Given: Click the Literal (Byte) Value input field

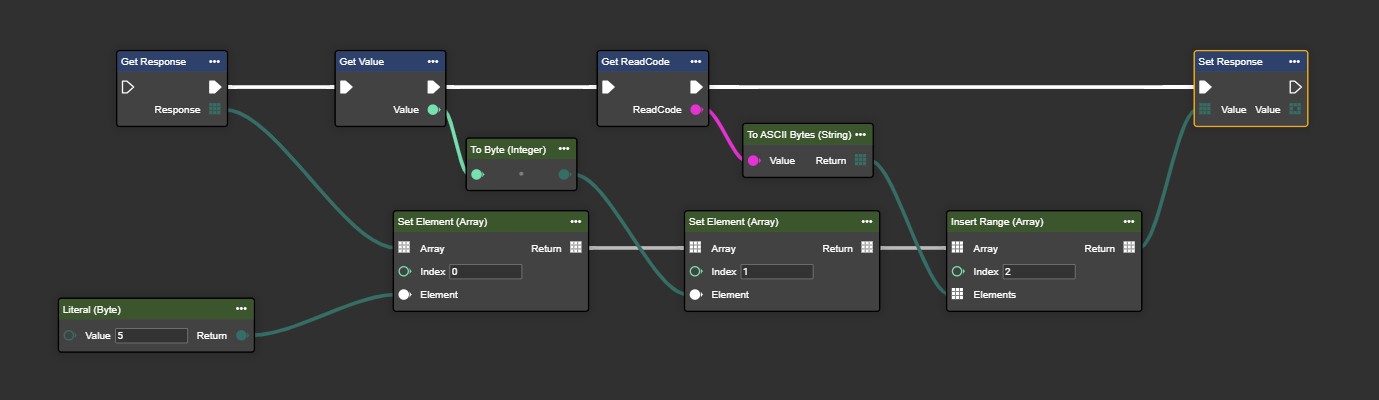Looking at the screenshot, I should point(151,336).
